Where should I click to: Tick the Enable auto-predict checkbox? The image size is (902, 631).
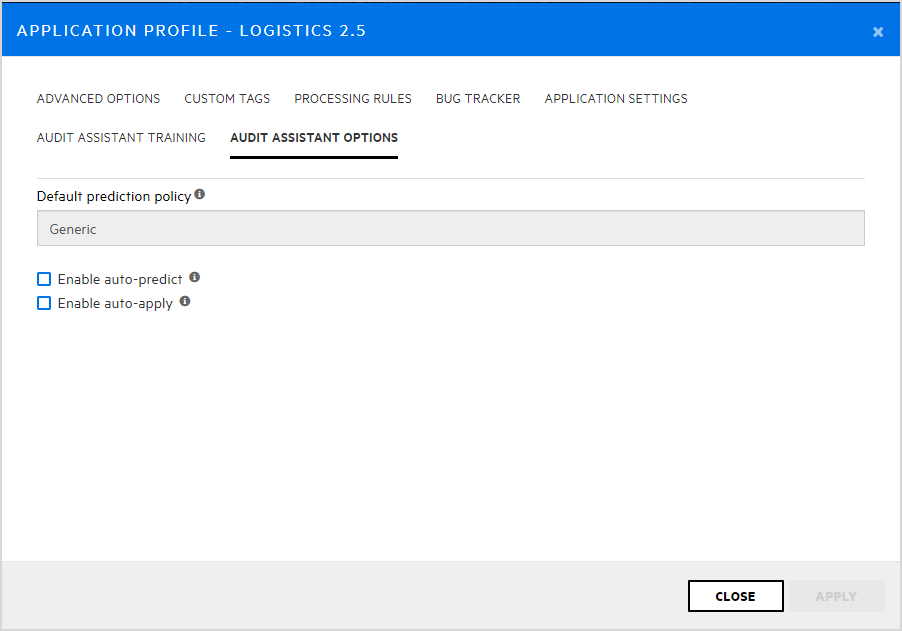44,279
